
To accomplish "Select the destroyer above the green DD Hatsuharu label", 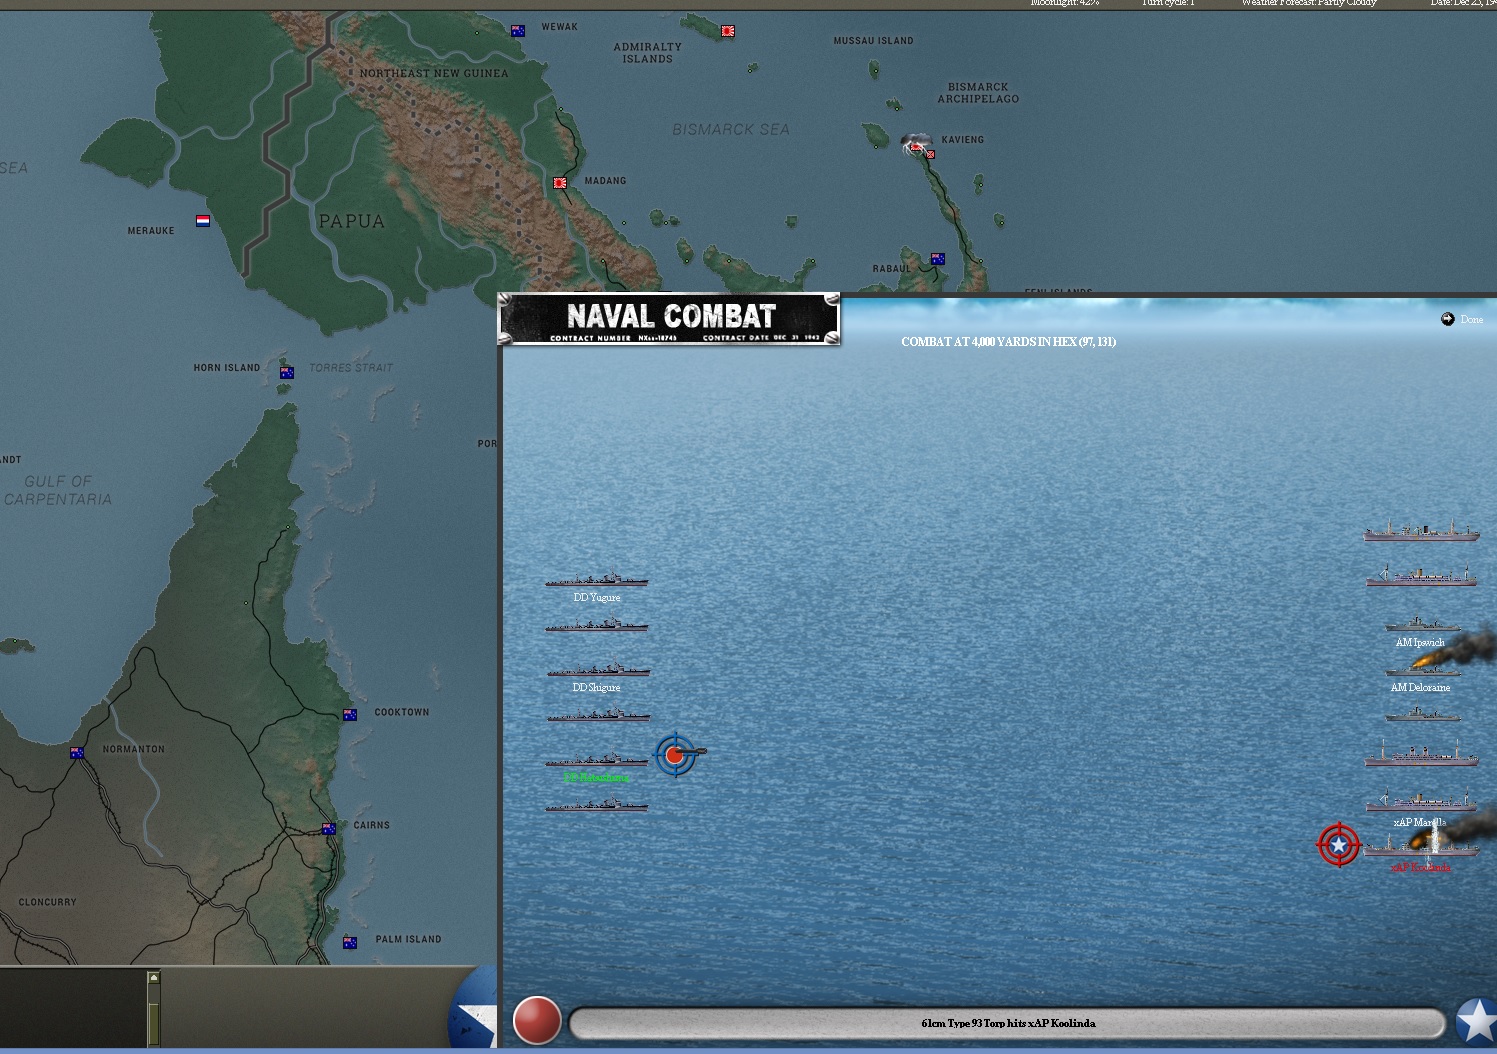I will [x=597, y=760].
